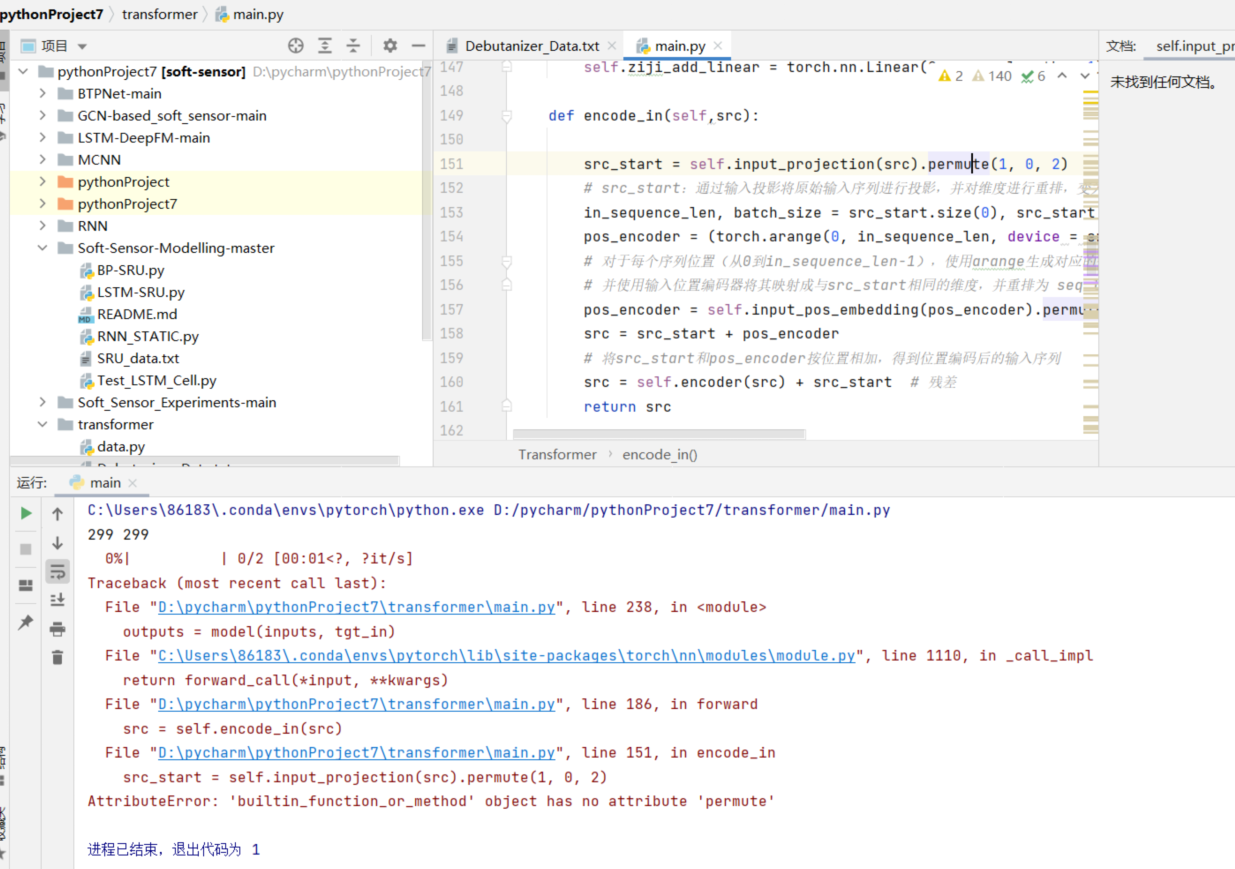Click the stop process square icon

[26, 549]
